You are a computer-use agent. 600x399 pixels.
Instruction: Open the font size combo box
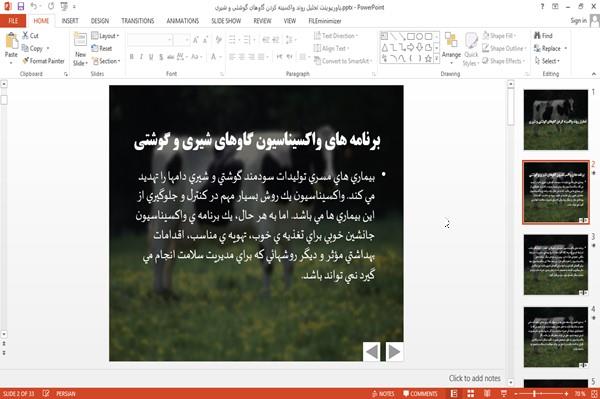181,40
